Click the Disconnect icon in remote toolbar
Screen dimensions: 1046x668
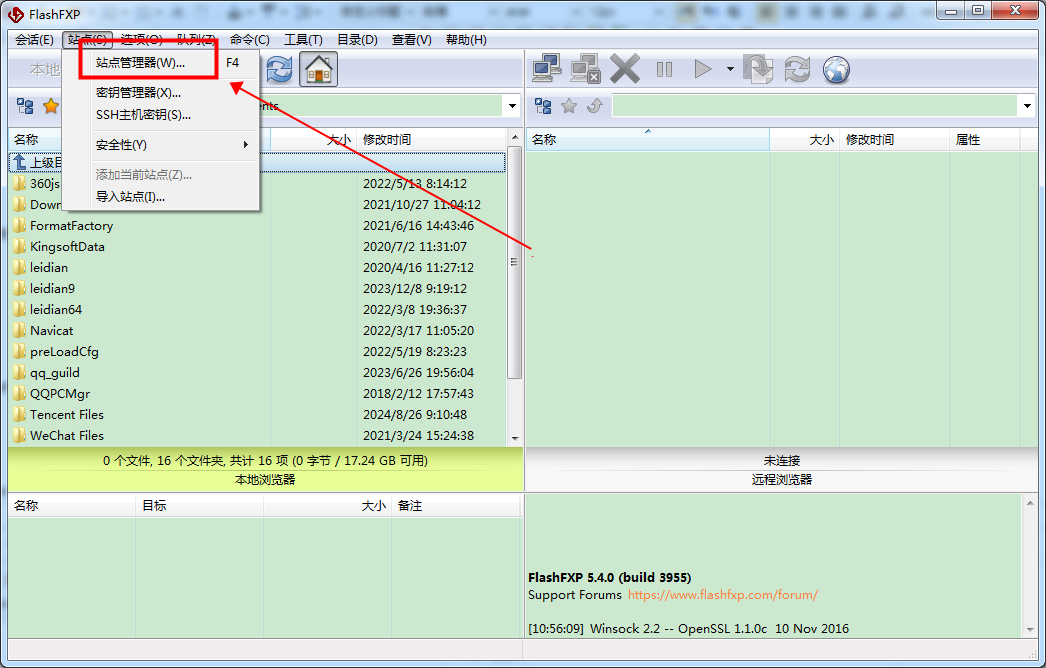coord(585,69)
